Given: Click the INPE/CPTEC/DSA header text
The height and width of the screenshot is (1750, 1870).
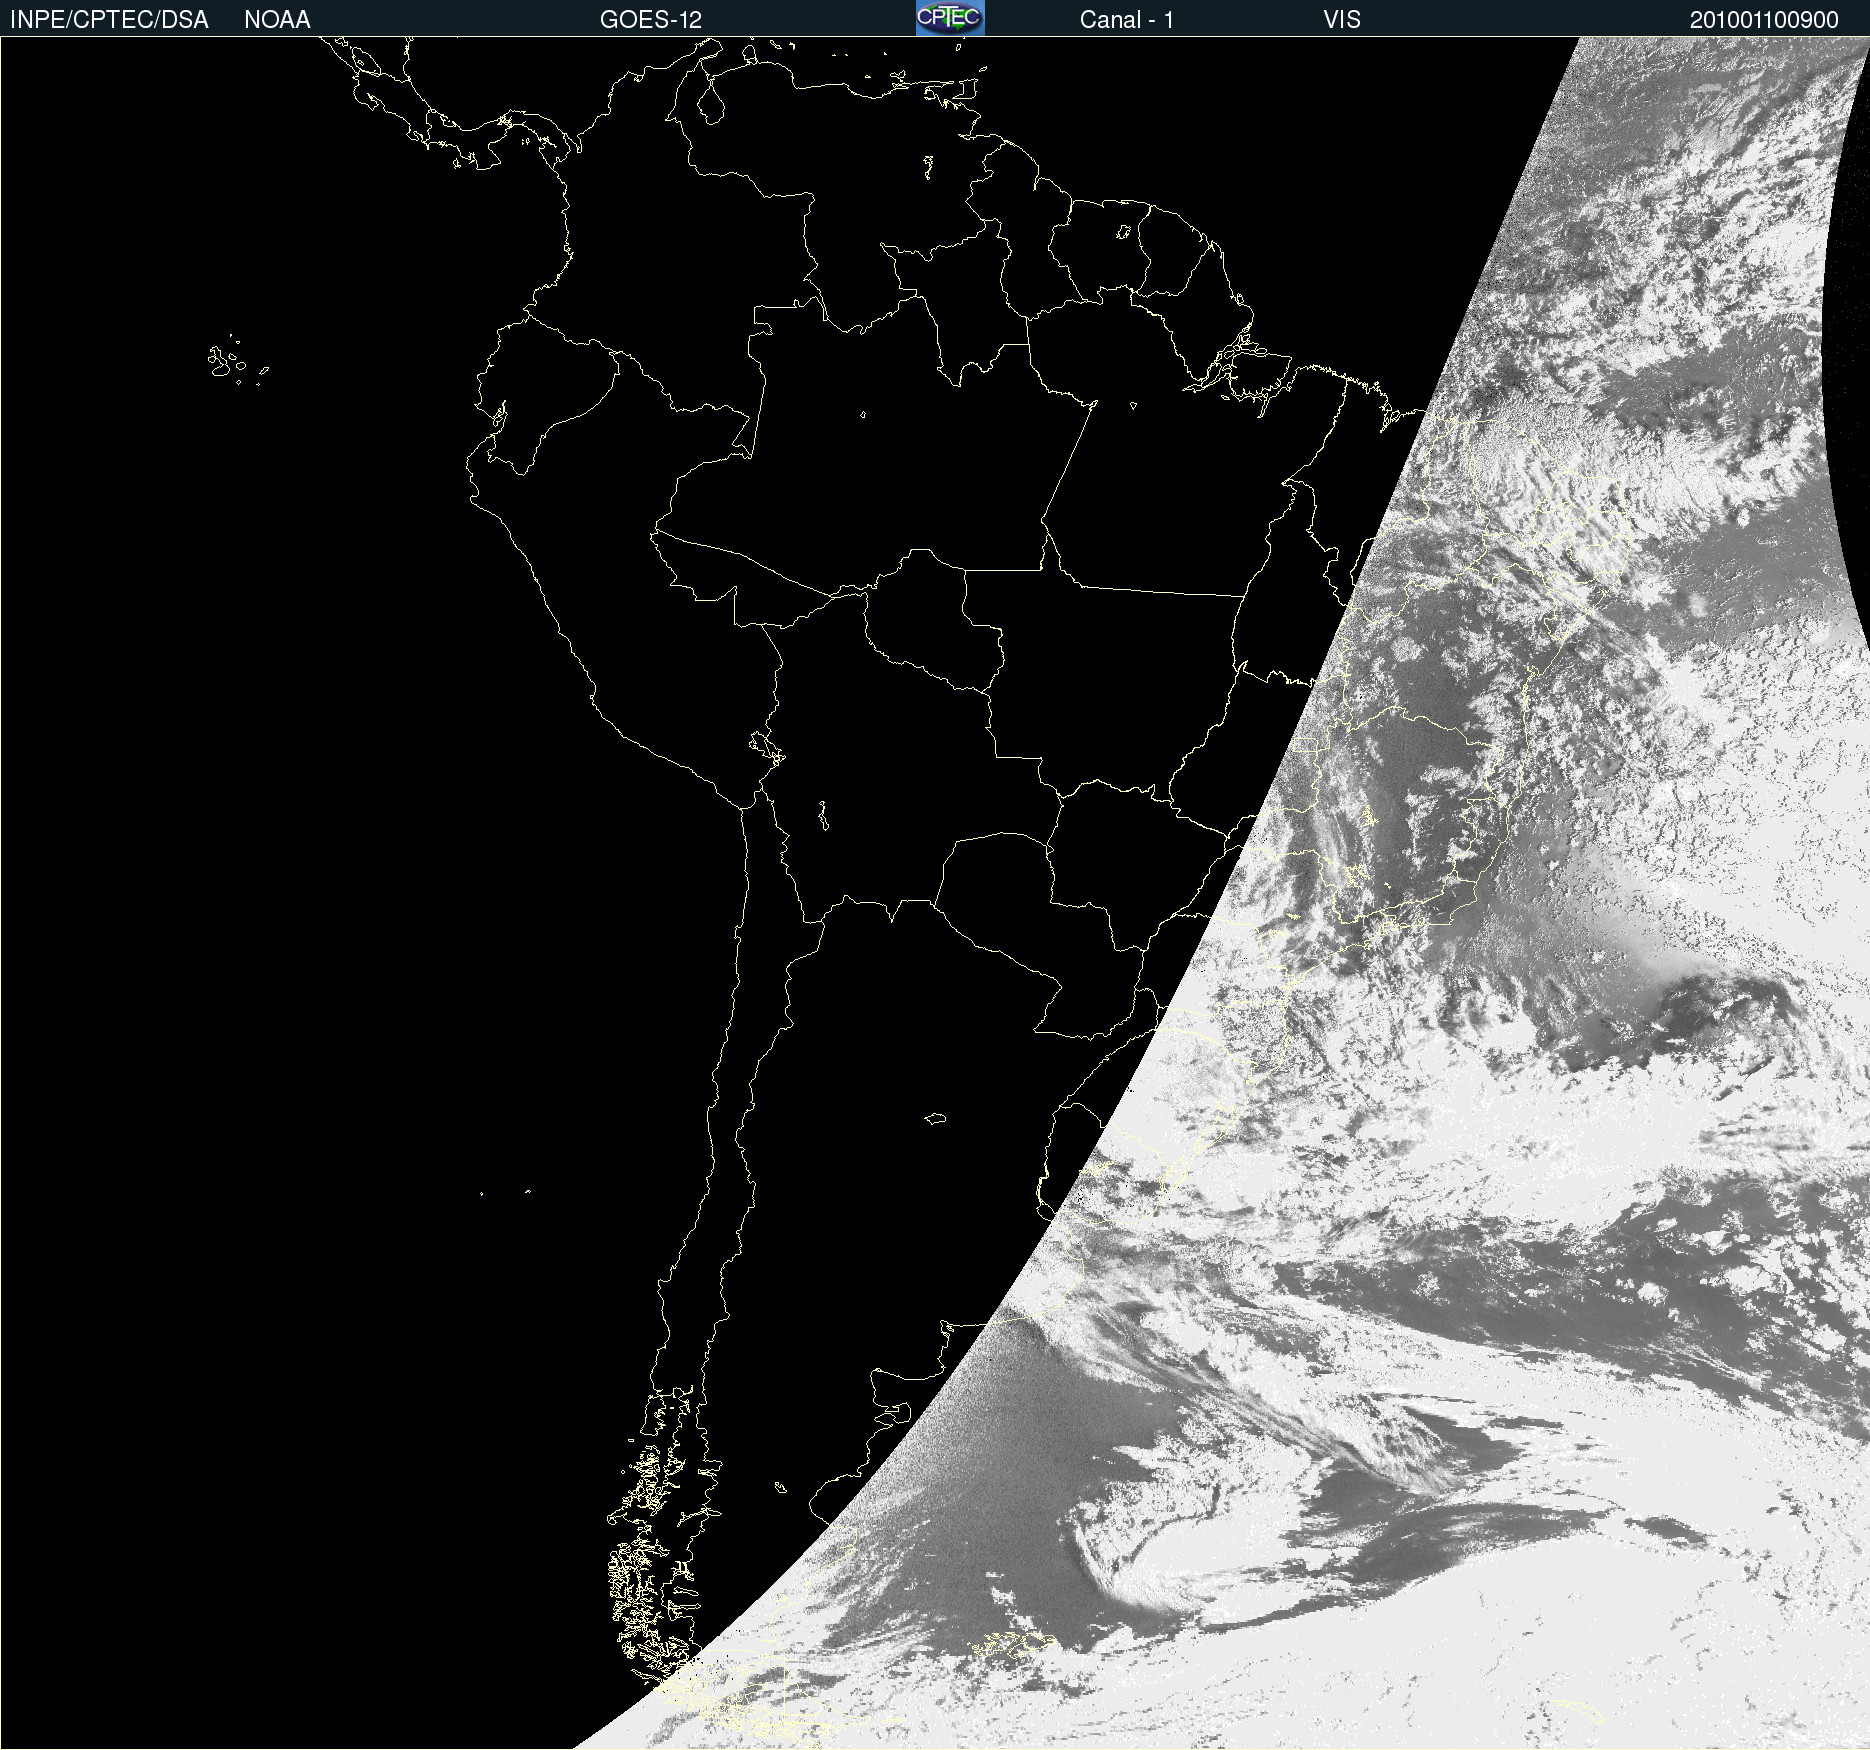Looking at the screenshot, I should pos(109,20).
